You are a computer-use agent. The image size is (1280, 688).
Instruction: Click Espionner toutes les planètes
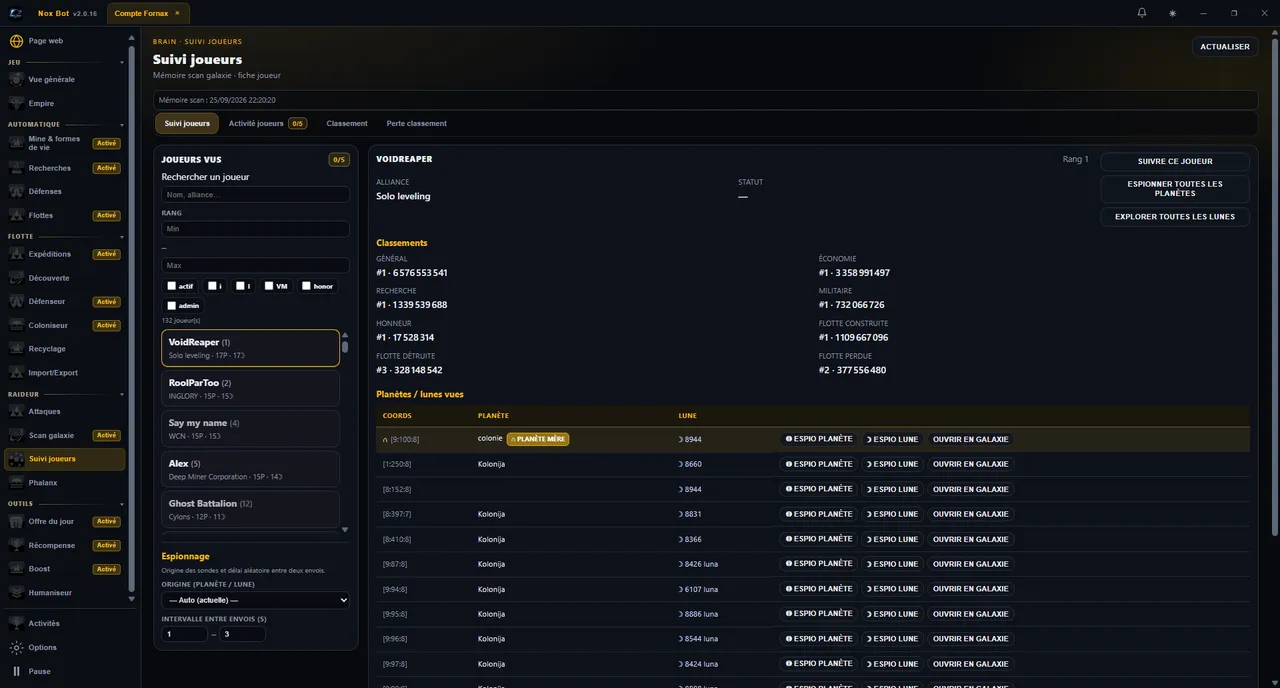tap(1175, 188)
